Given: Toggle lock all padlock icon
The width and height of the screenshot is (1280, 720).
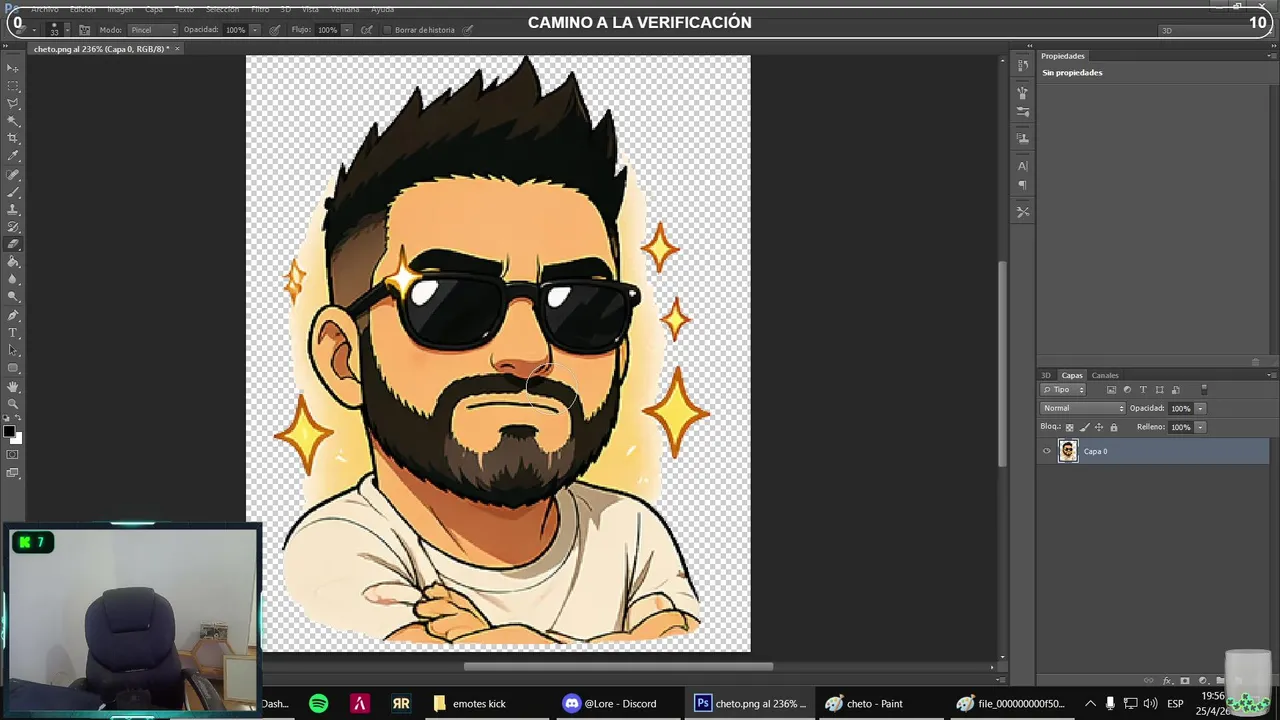Looking at the screenshot, I should click(1114, 427).
